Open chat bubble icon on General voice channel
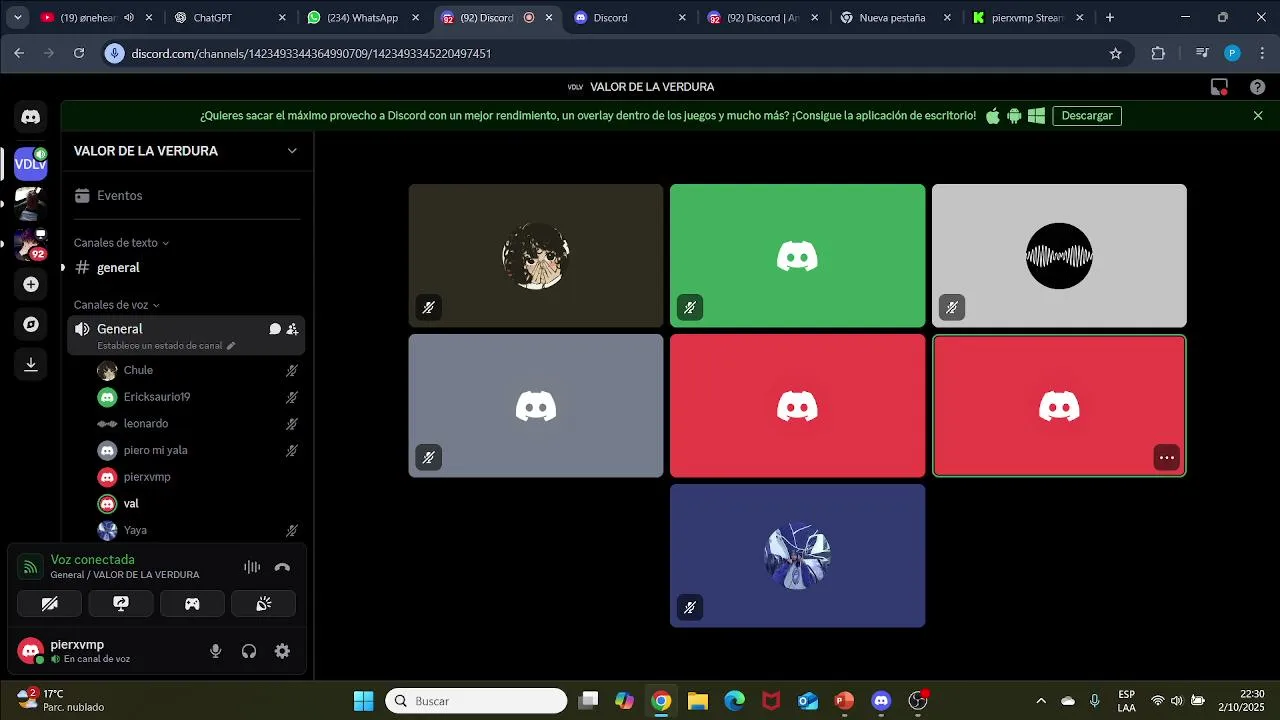This screenshot has height=720, width=1280. click(x=275, y=329)
